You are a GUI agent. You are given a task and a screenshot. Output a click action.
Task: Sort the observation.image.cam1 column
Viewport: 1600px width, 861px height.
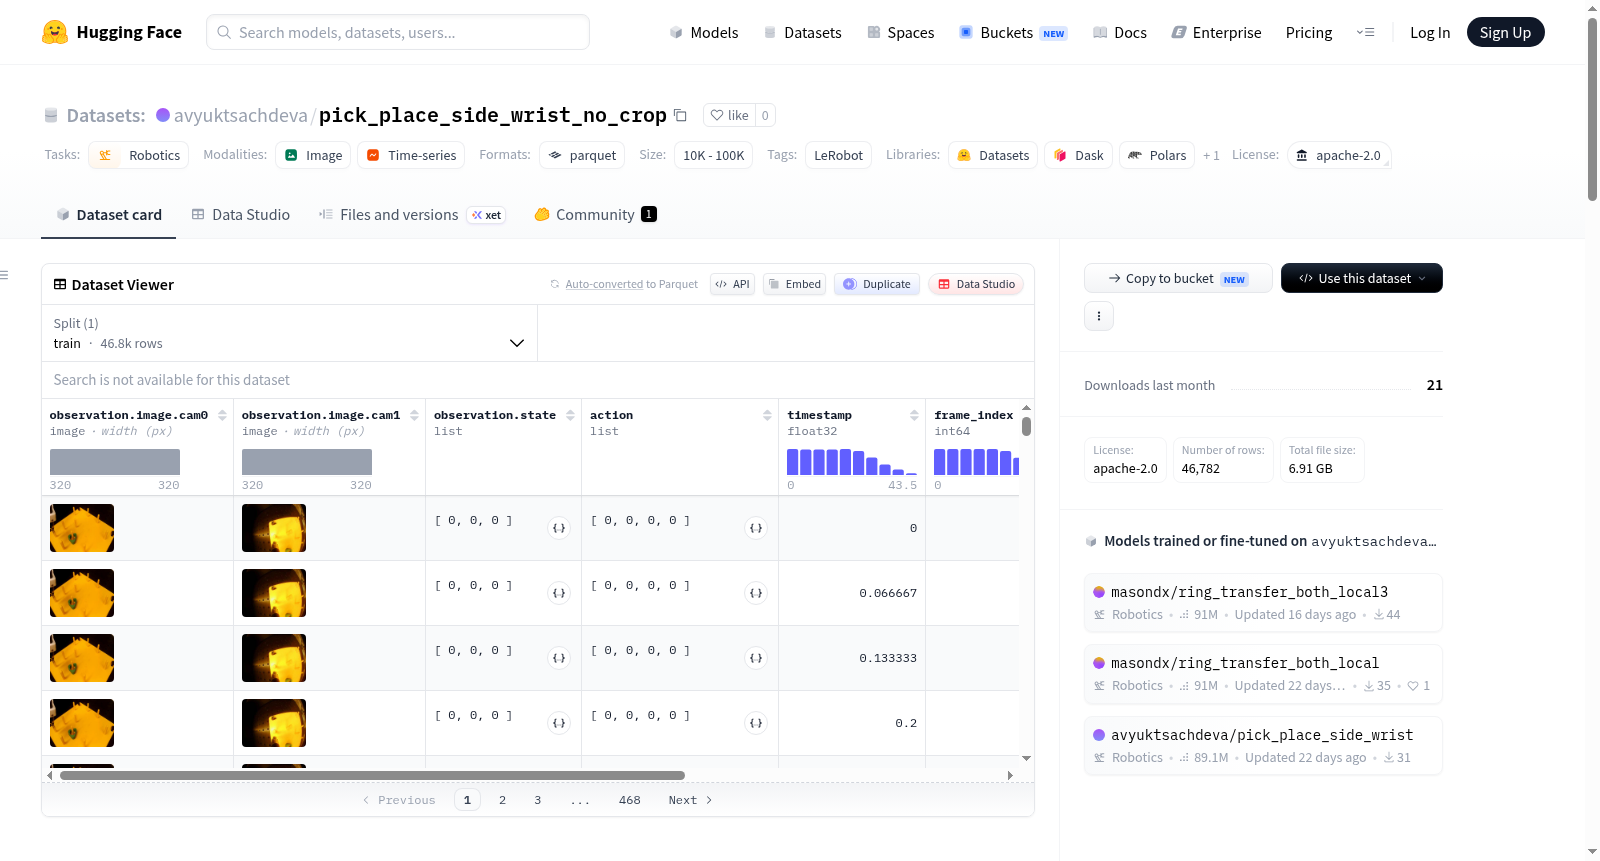414,415
